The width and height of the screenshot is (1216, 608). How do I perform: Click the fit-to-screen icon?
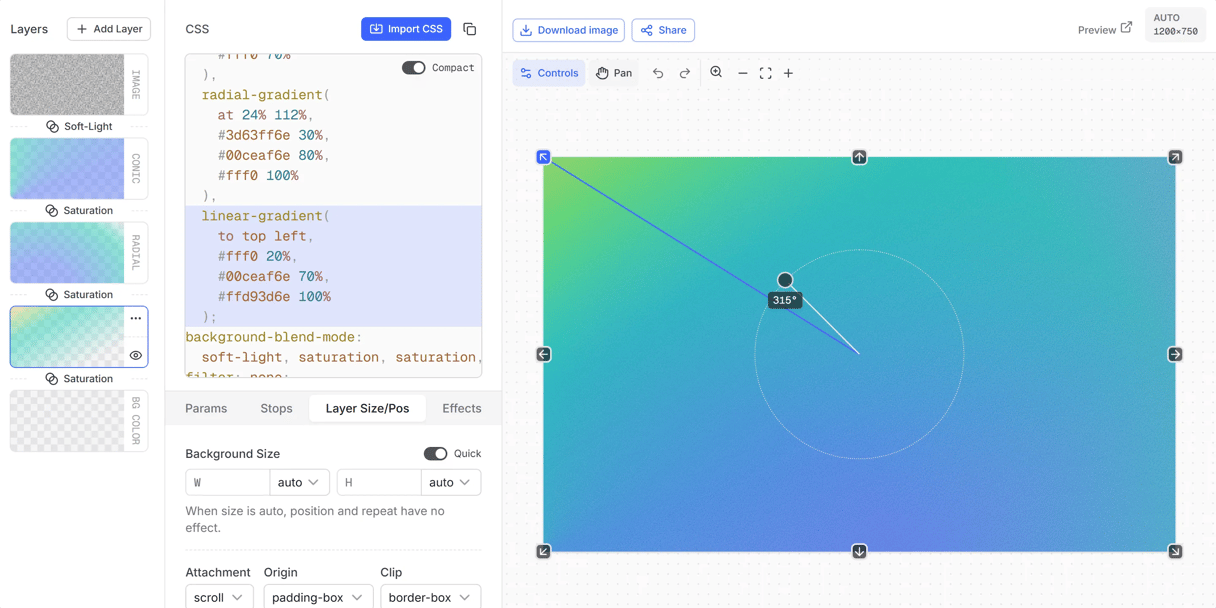point(765,72)
